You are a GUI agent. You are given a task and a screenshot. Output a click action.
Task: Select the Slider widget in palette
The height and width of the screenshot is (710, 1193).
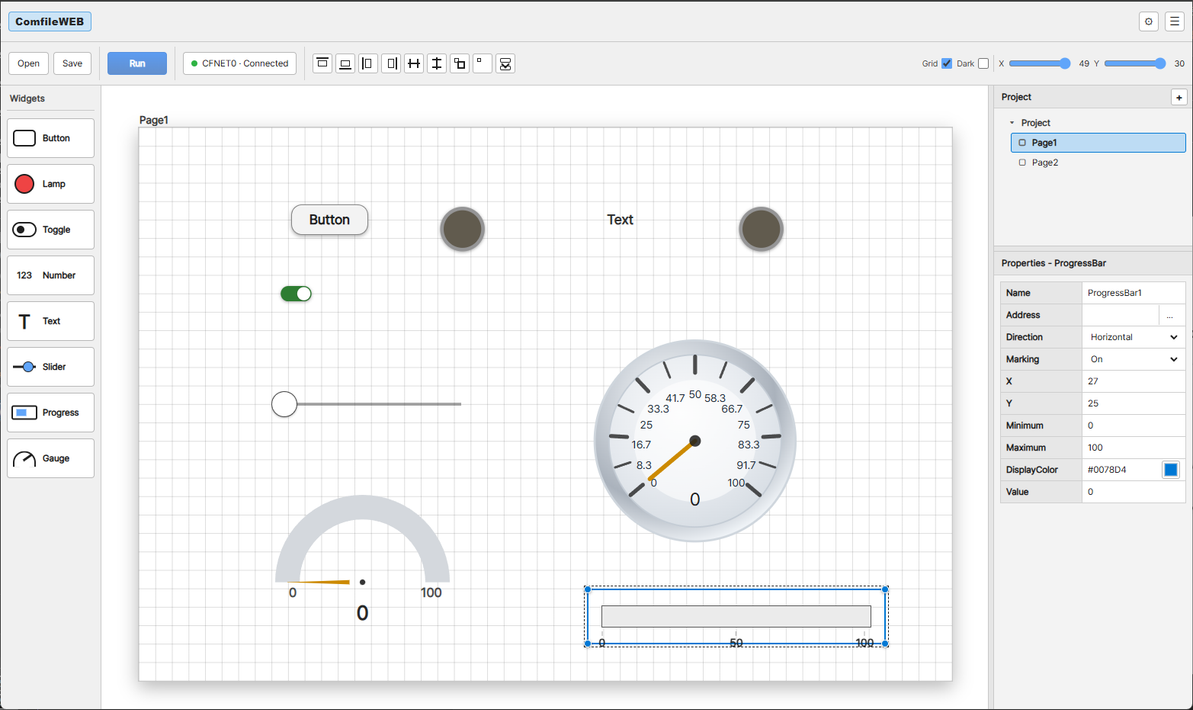[x=51, y=366]
